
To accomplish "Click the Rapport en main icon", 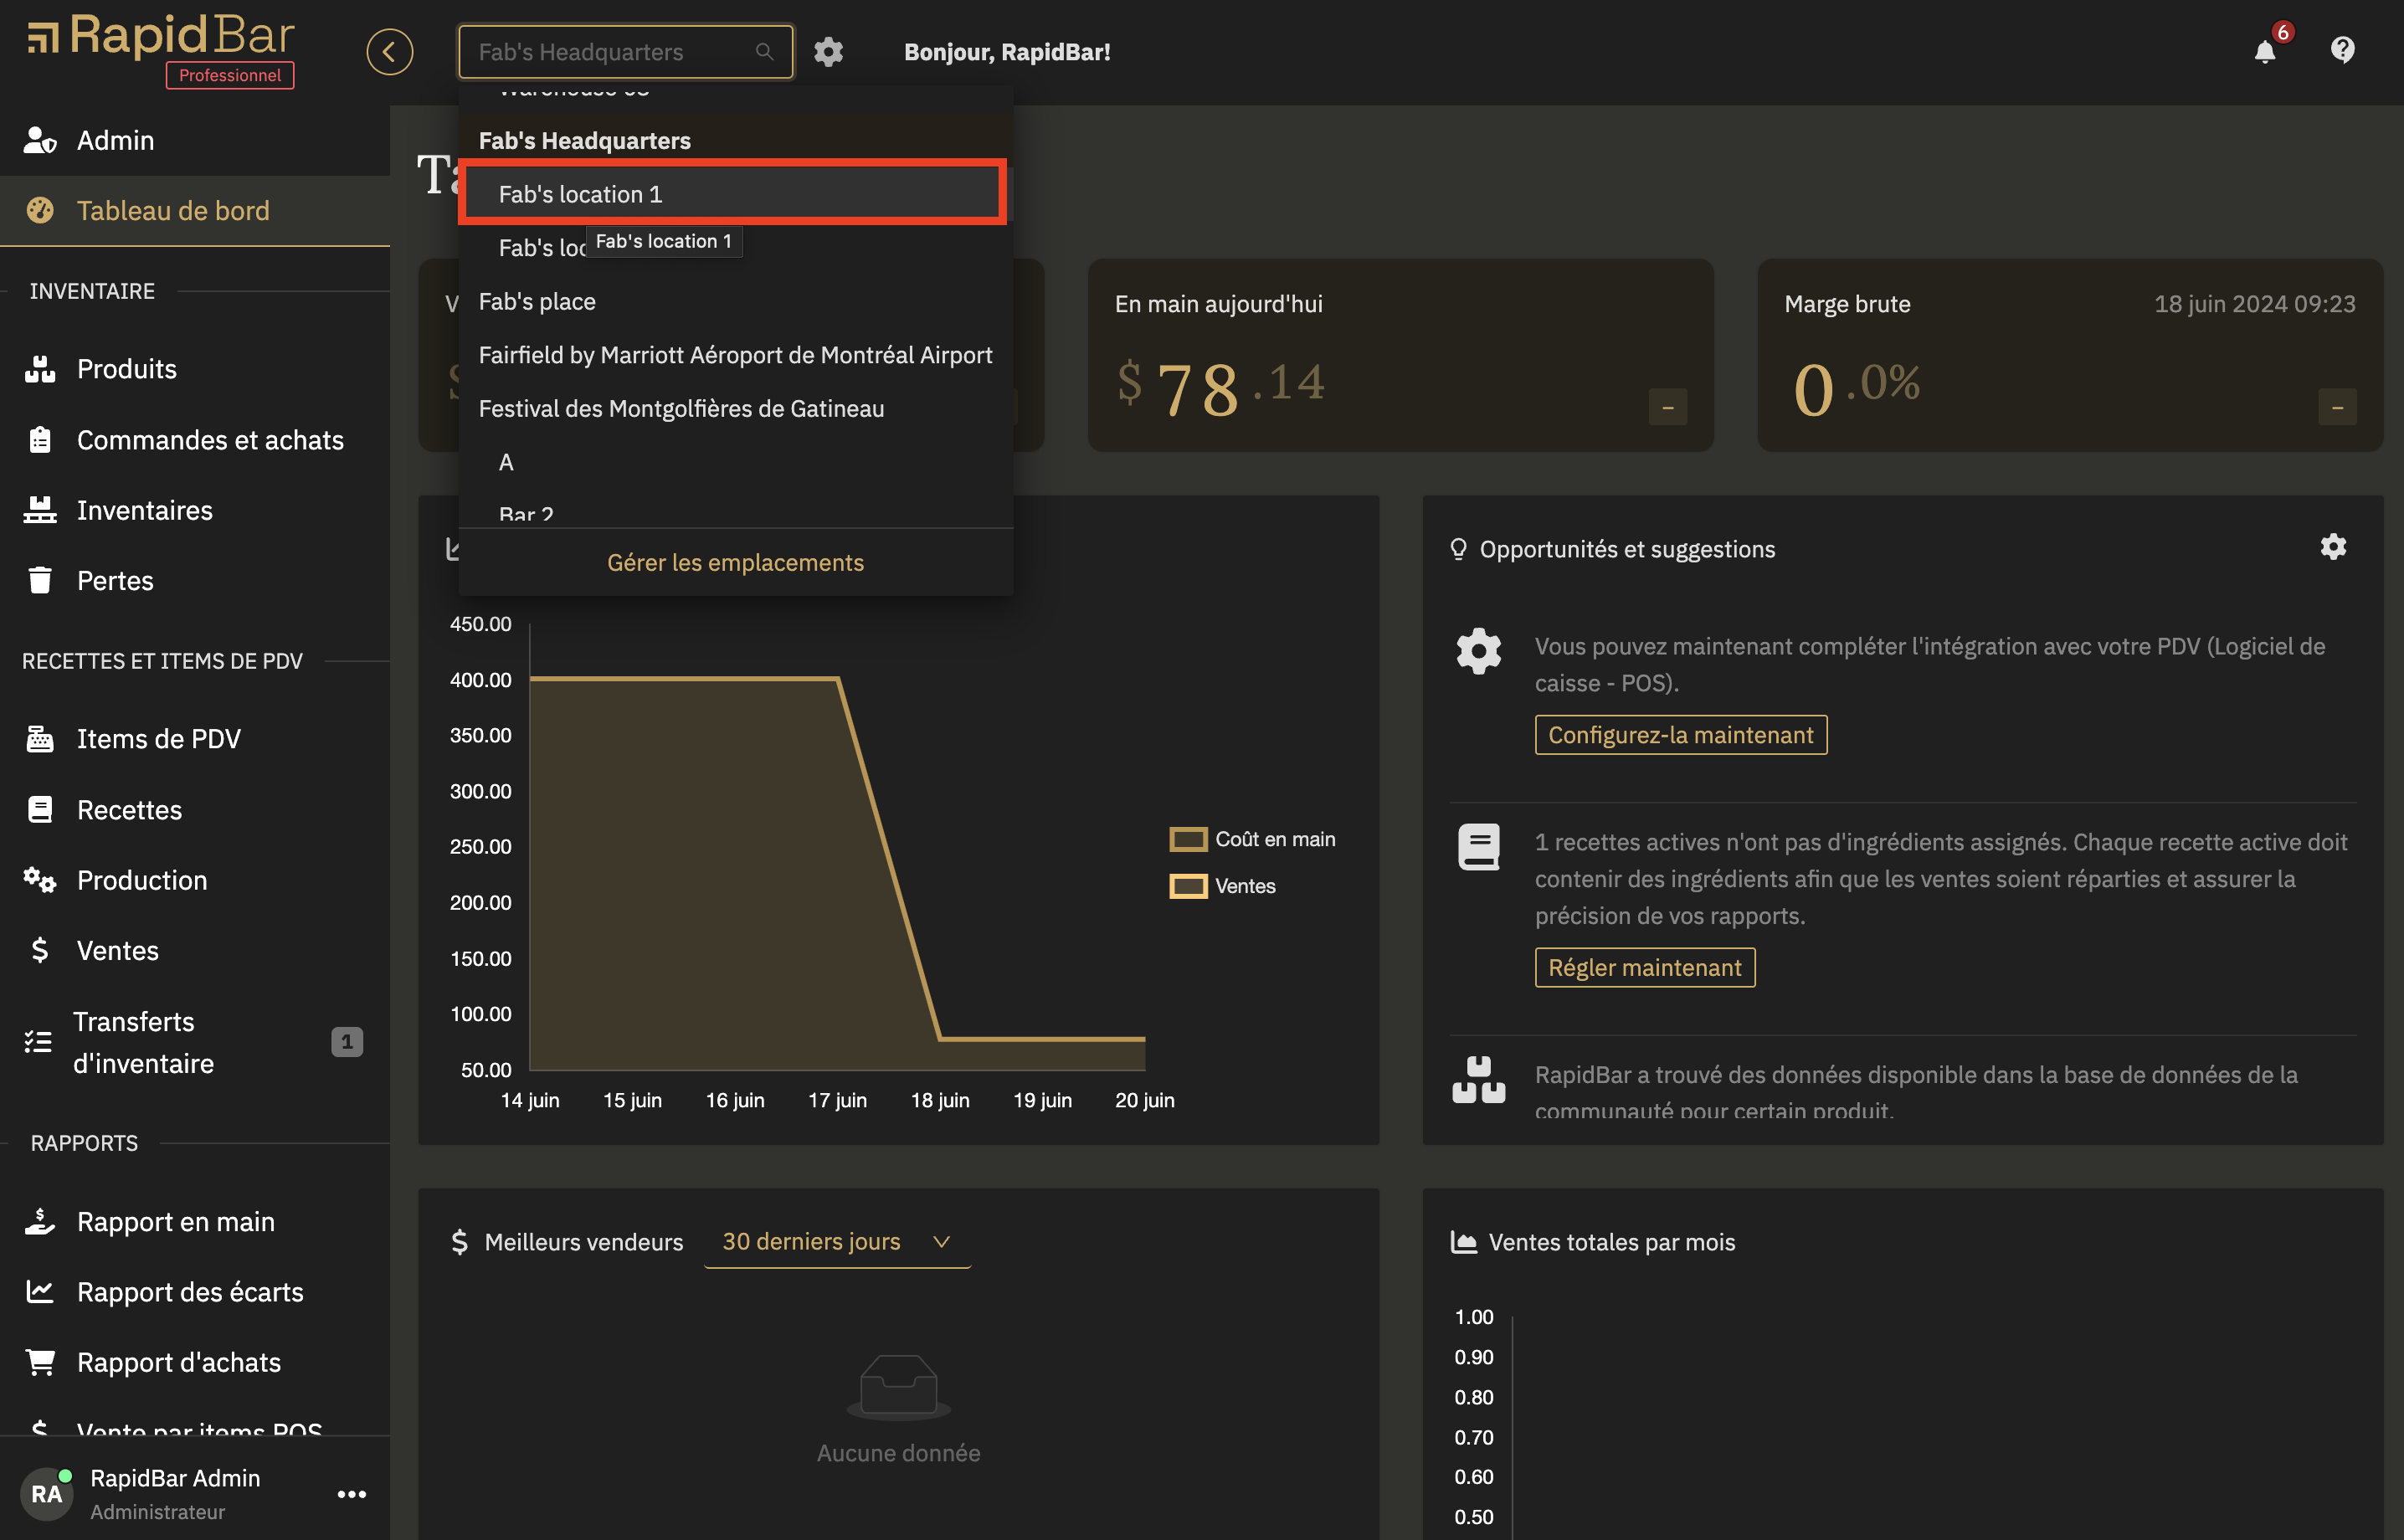I will click(x=40, y=1222).
